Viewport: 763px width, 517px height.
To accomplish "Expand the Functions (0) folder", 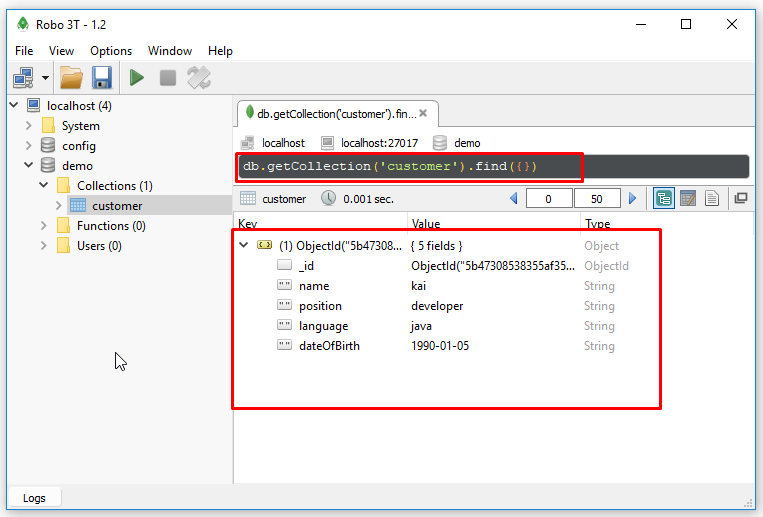I will coord(44,225).
